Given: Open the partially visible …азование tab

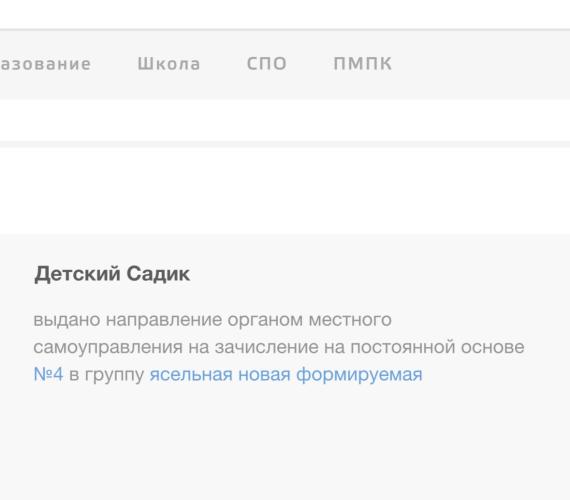Looking at the screenshot, I should [45, 64].
